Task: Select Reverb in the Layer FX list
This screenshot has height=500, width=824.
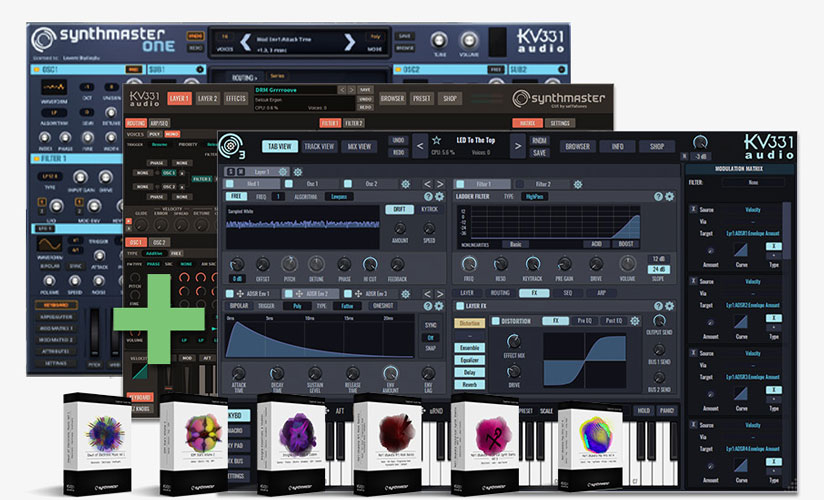Action: [469, 383]
